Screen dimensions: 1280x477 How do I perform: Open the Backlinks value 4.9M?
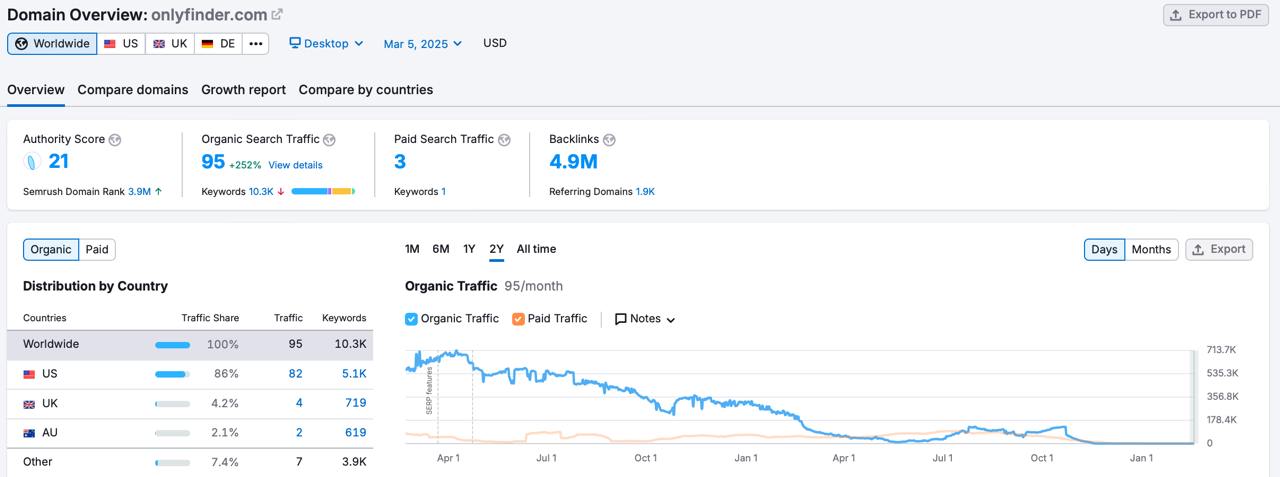pyautogui.click(x=574, y=162)
